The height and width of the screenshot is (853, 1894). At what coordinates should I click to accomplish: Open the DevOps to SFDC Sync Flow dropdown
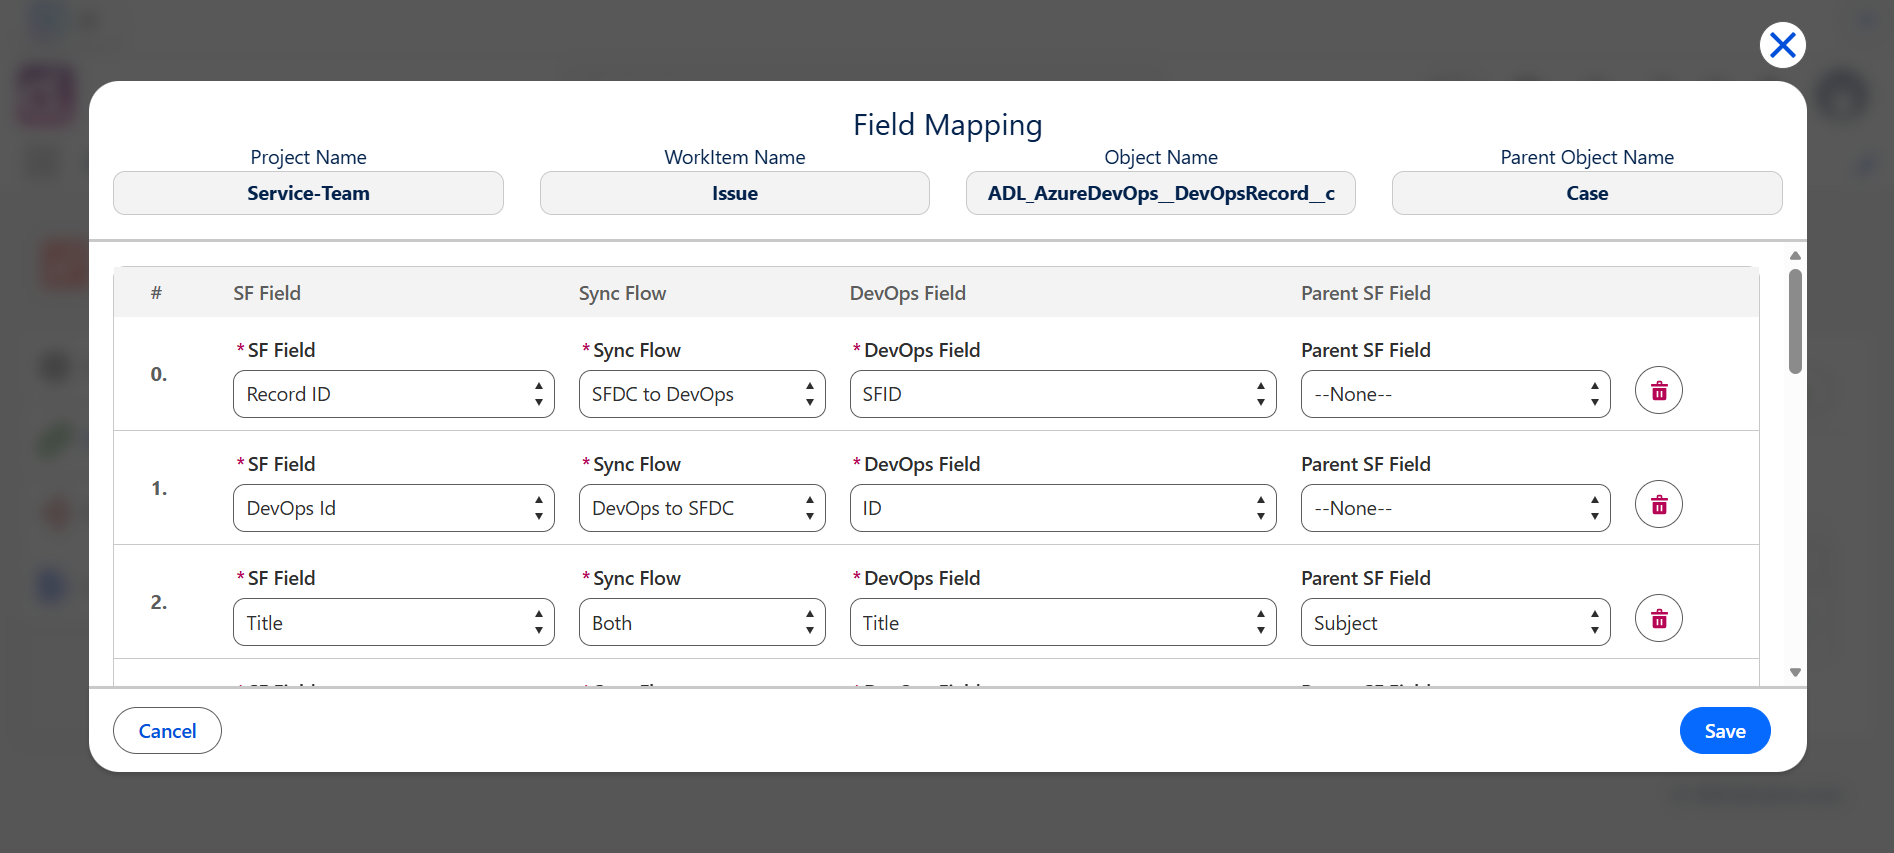click(x=702, y=508)
